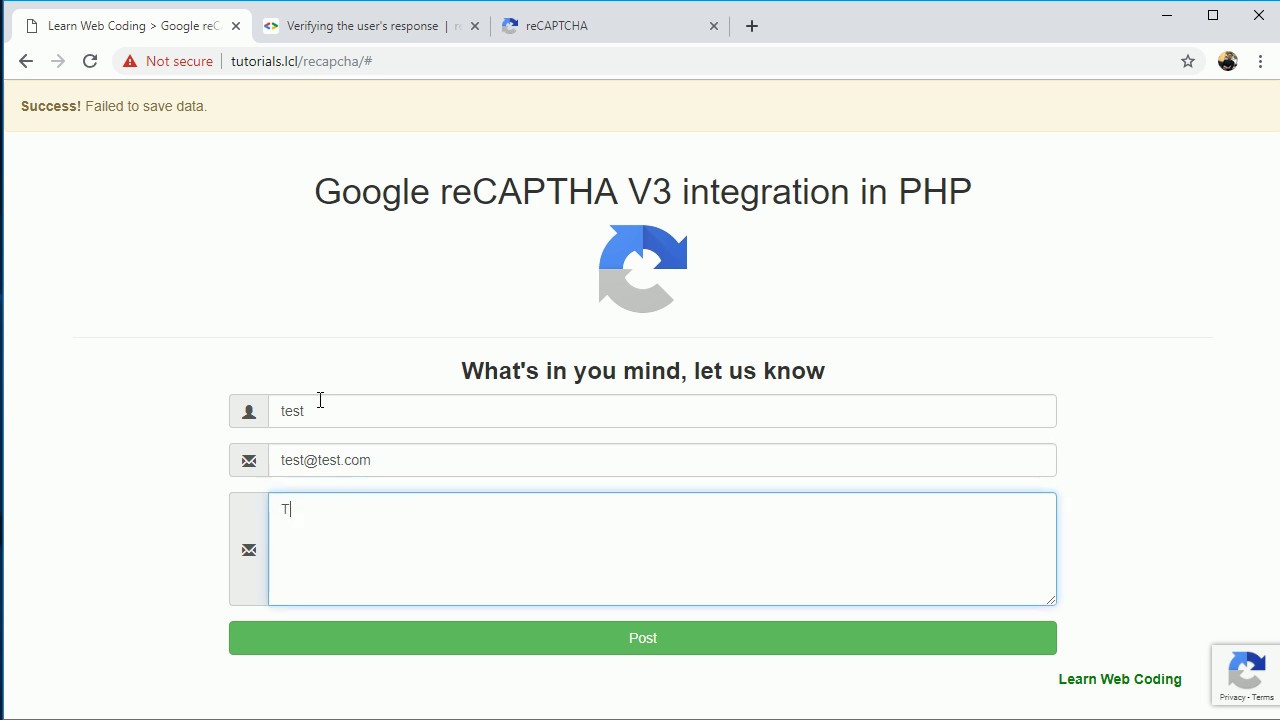The image size is (1280, 720).
Task: Reload the page with the refresh icon
Action: (90, 61)
